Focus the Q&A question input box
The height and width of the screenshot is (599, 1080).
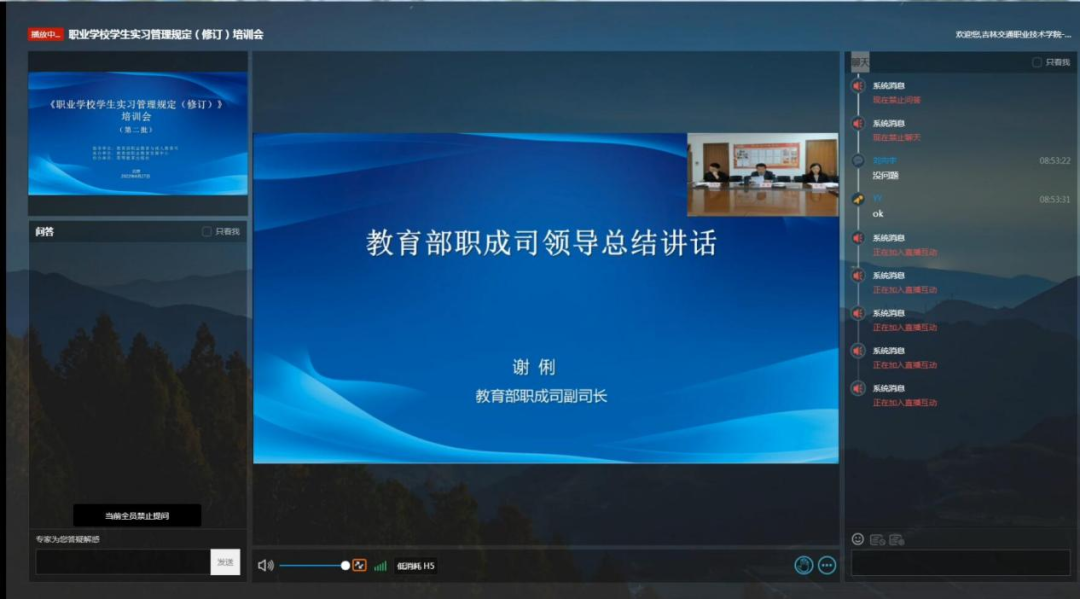click(123, 562)
